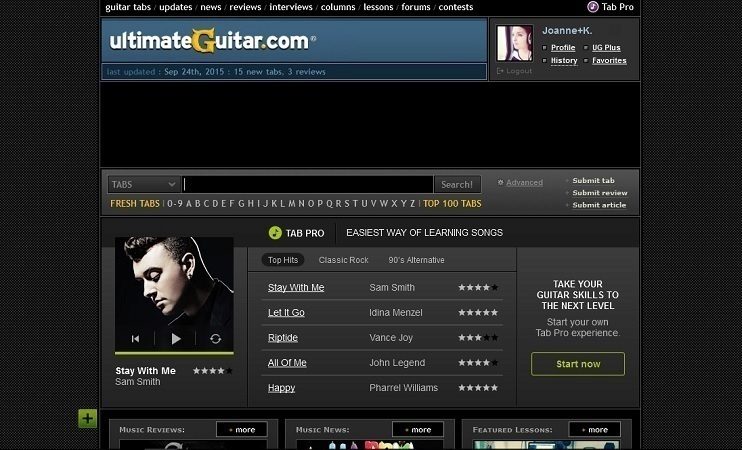Click more button for Music Reviews

pyautogui.click(x=242, y=430)
